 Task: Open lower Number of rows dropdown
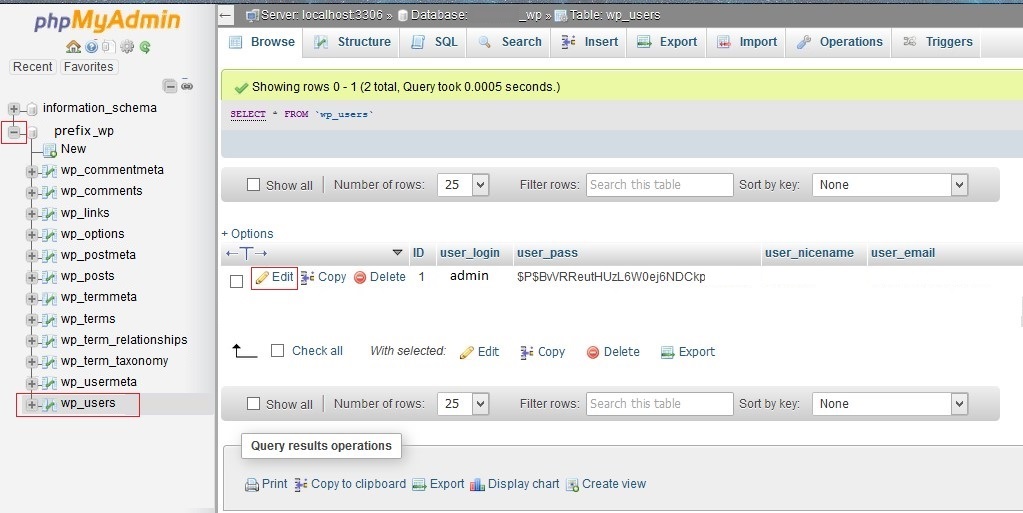[463, 403]
